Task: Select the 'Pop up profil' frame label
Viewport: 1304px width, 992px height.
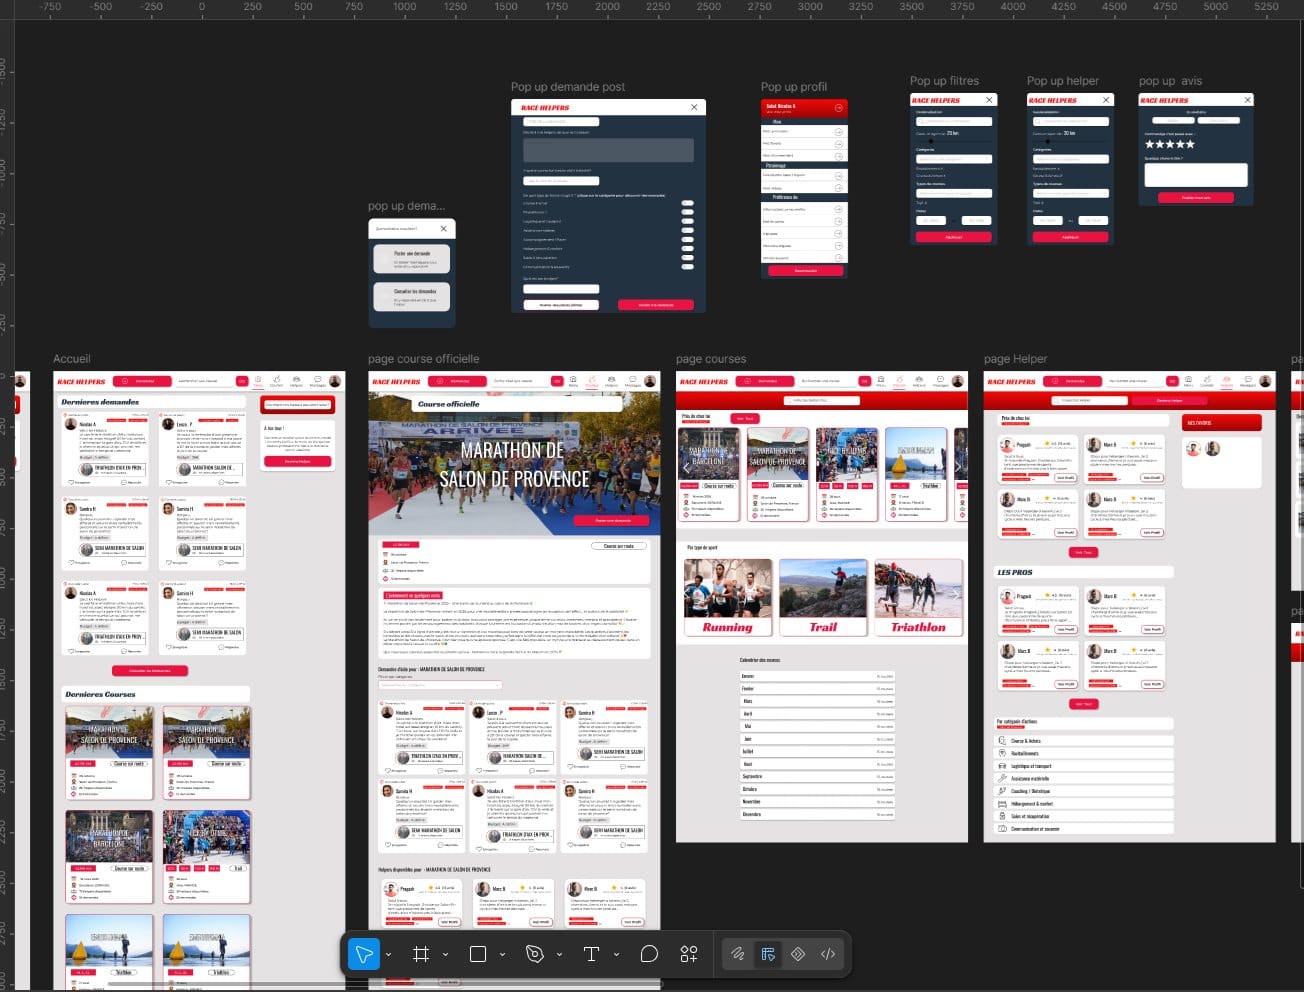Action: pyautogui.click(x=794, y=87)
